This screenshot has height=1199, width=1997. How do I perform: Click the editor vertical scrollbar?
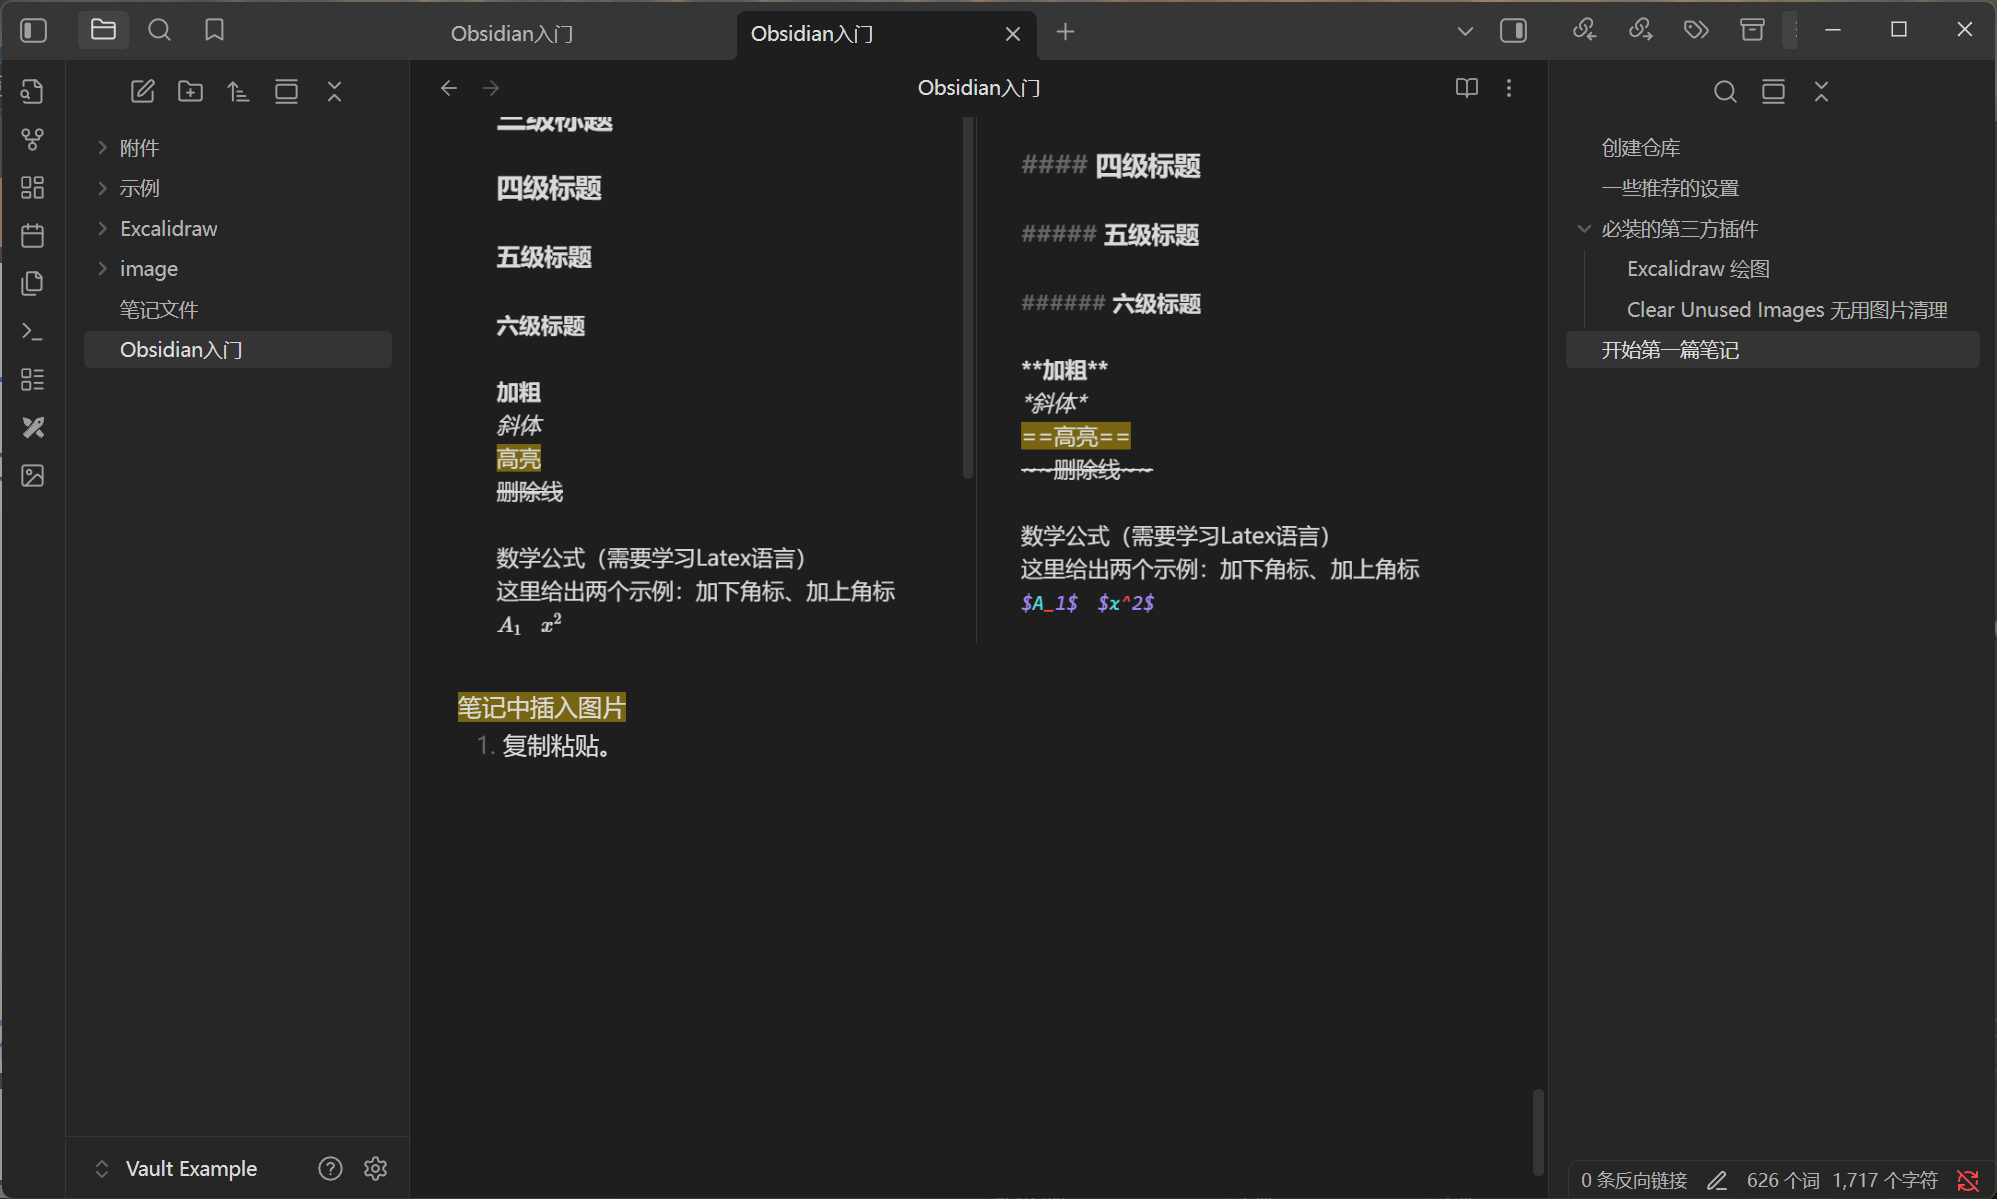point(1537,1130)
